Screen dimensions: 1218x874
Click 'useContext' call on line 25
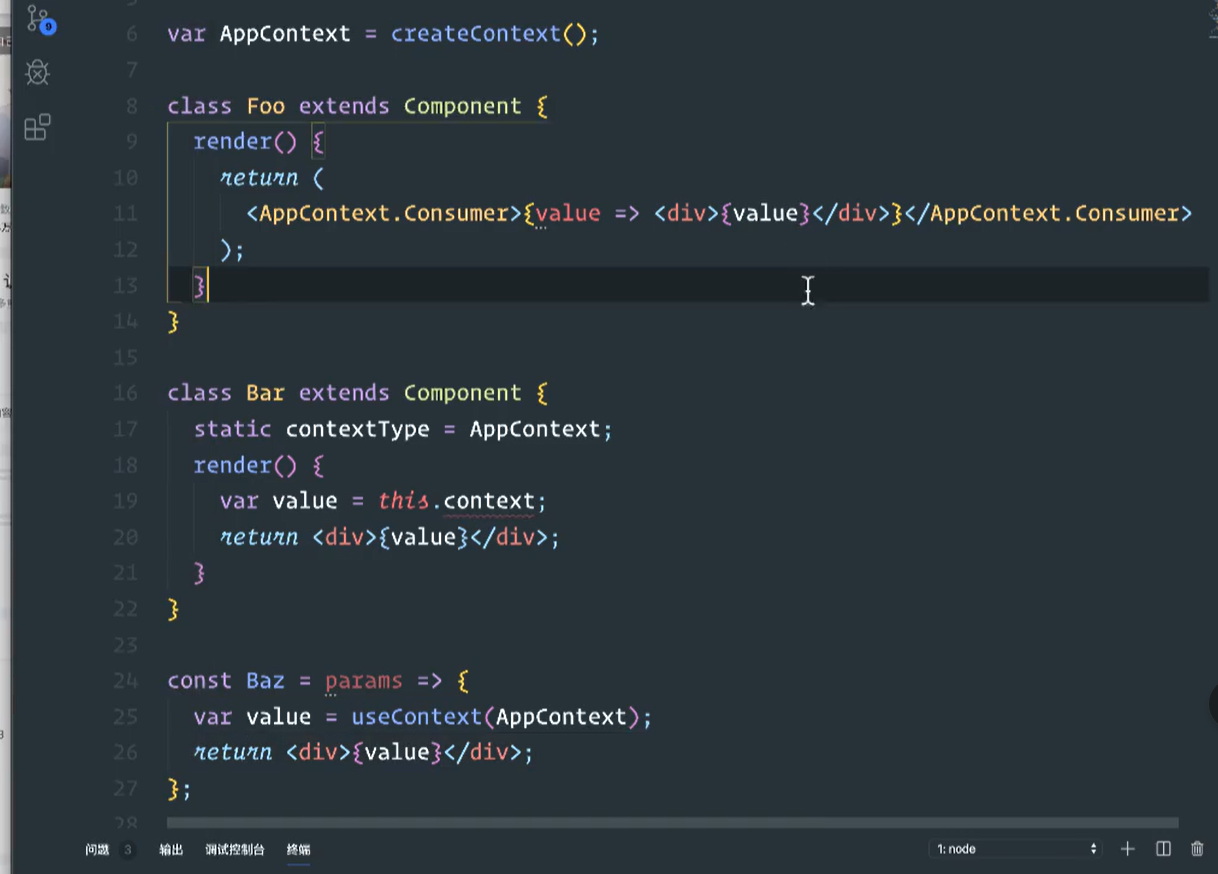[417, 717]
